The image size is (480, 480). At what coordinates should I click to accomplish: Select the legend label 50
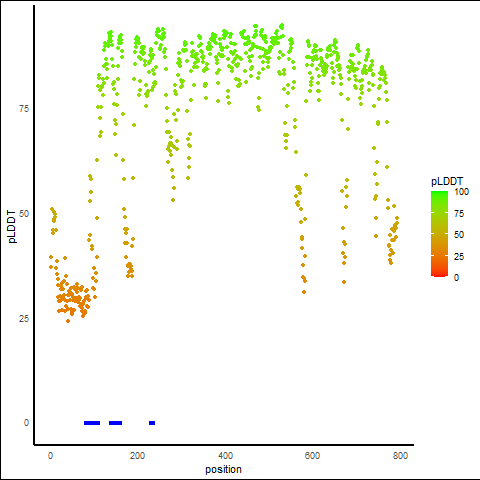tap(459, 235)
